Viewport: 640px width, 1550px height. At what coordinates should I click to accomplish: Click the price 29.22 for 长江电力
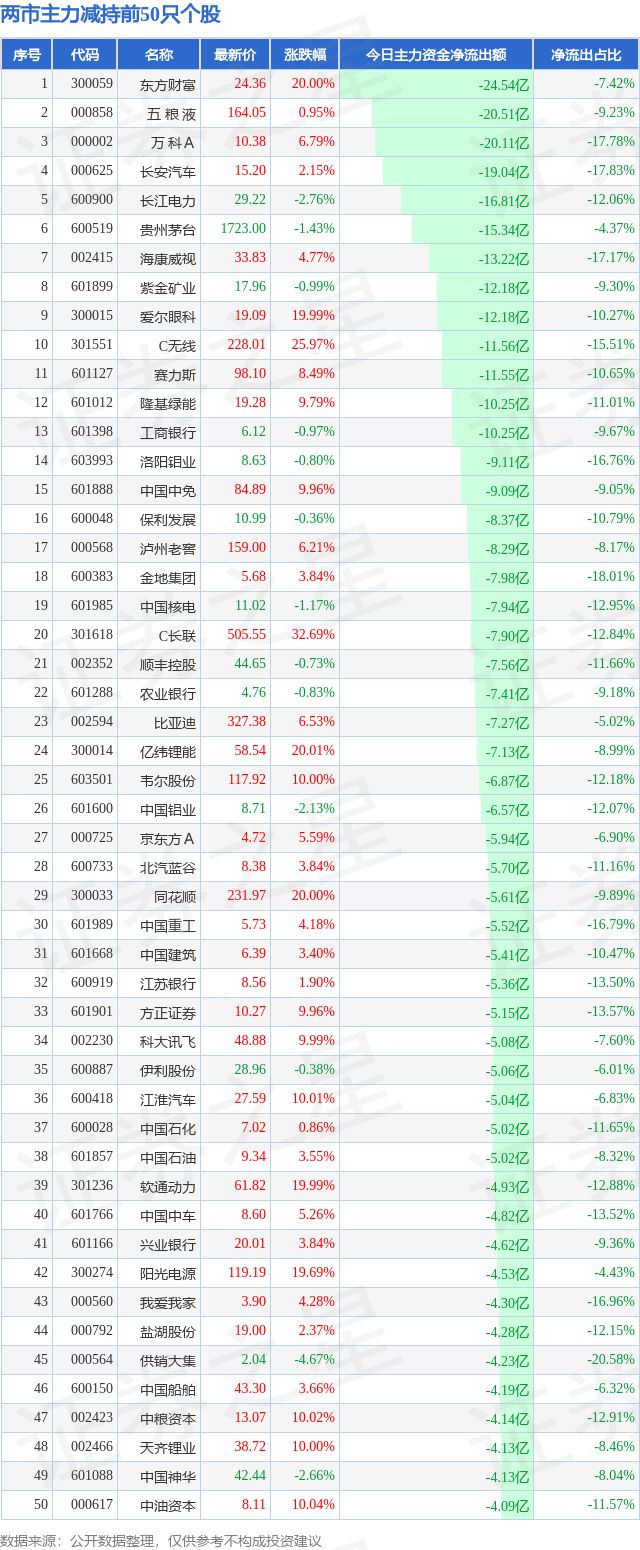click(249, 200)
